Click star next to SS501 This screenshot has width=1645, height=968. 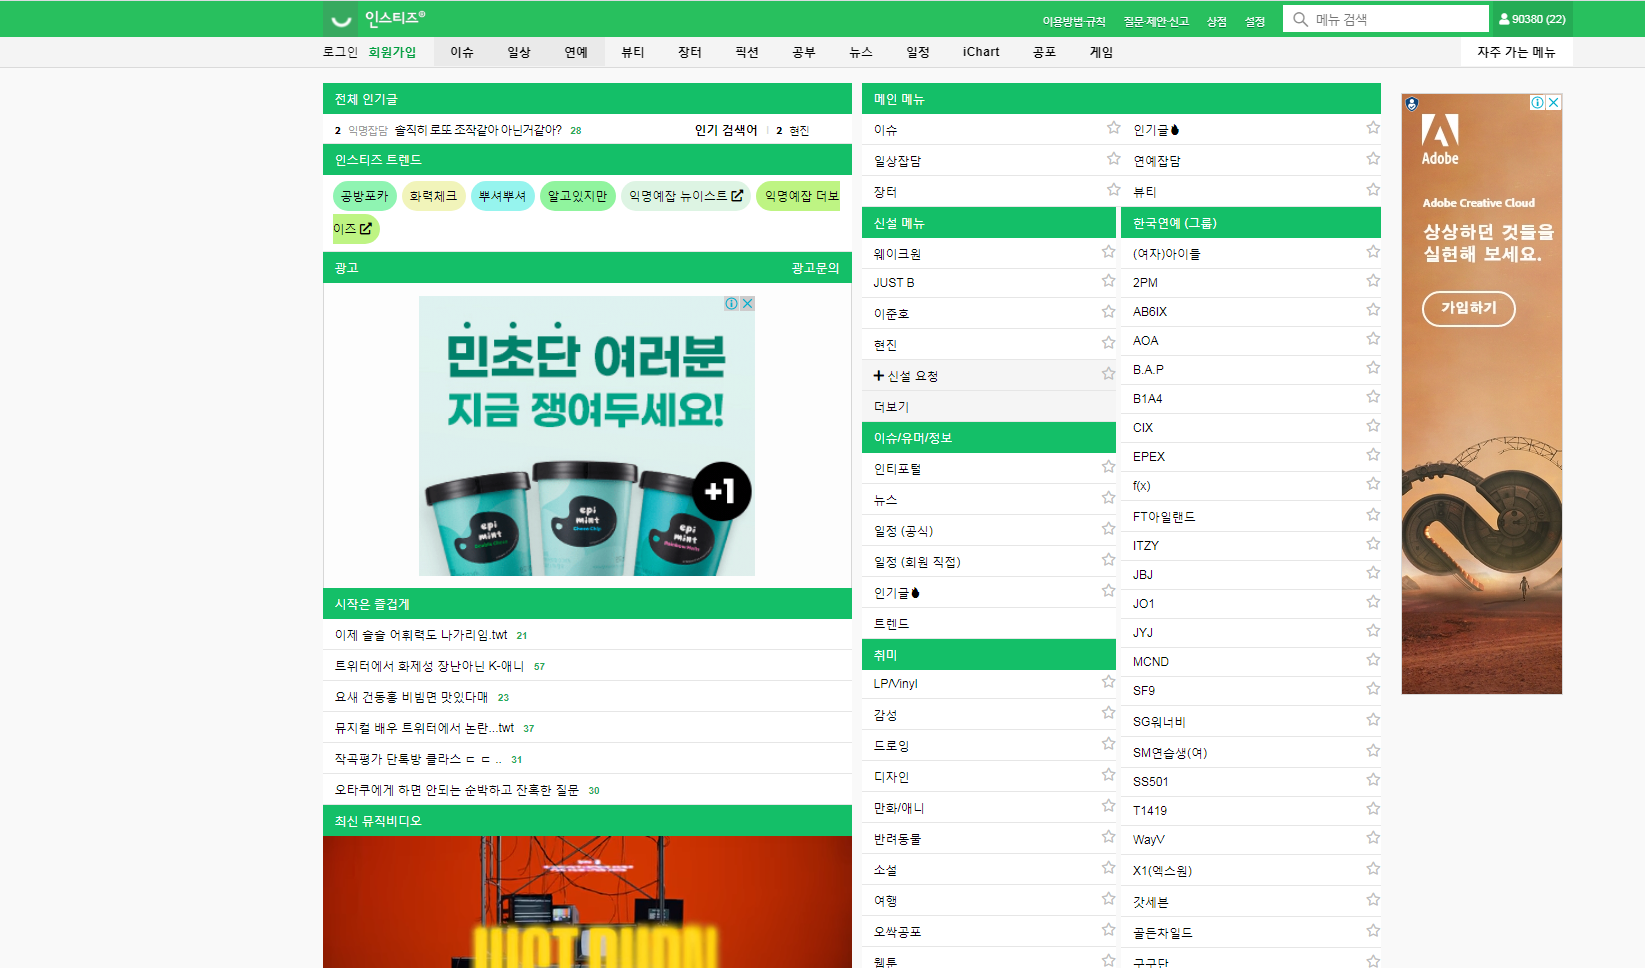(1373, 779)
